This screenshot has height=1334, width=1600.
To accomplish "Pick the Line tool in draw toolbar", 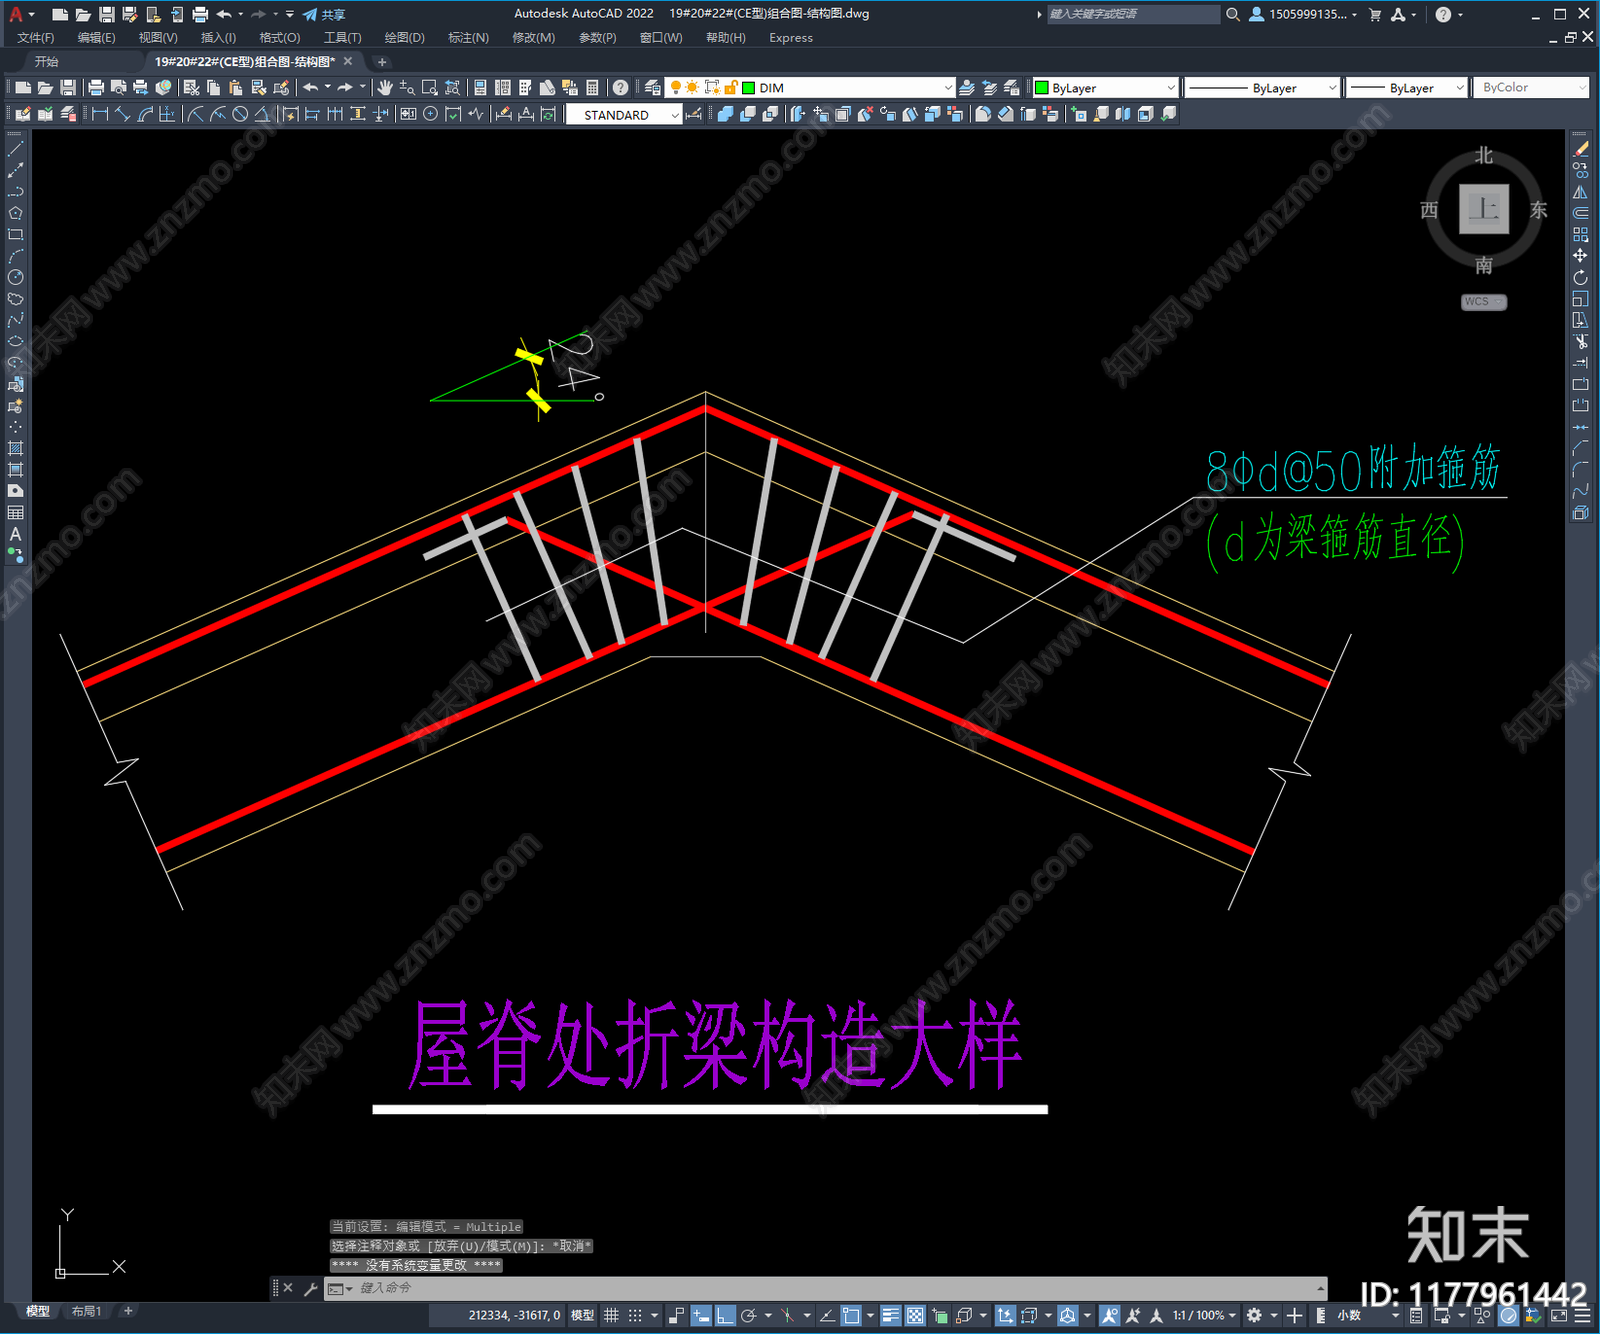I will [x=15, y=149].
